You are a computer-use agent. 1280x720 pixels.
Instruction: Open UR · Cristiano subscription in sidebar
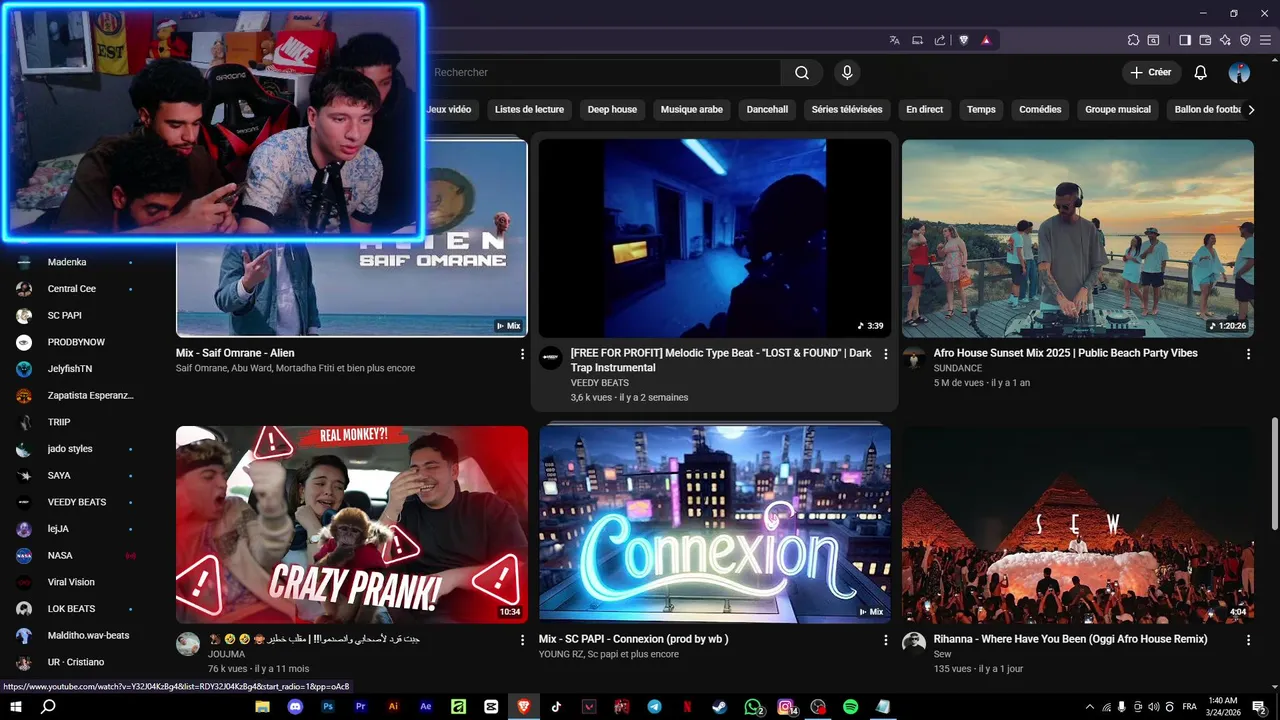pyautogui.click(x=76, y=662)
